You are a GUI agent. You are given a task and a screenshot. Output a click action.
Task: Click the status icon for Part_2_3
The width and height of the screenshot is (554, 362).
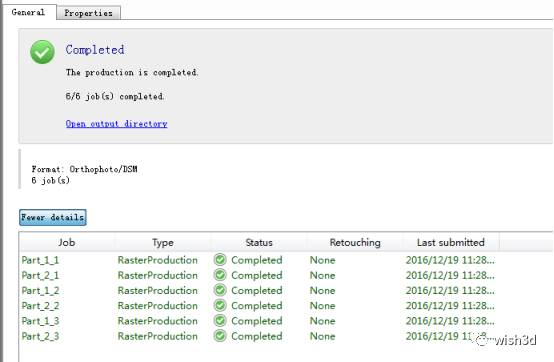click(220, 336)
